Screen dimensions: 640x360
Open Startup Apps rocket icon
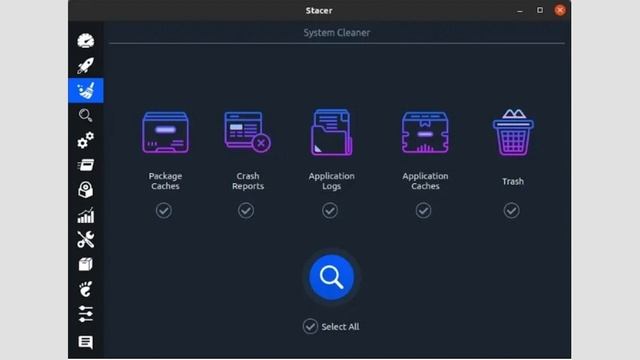(86, 66)
